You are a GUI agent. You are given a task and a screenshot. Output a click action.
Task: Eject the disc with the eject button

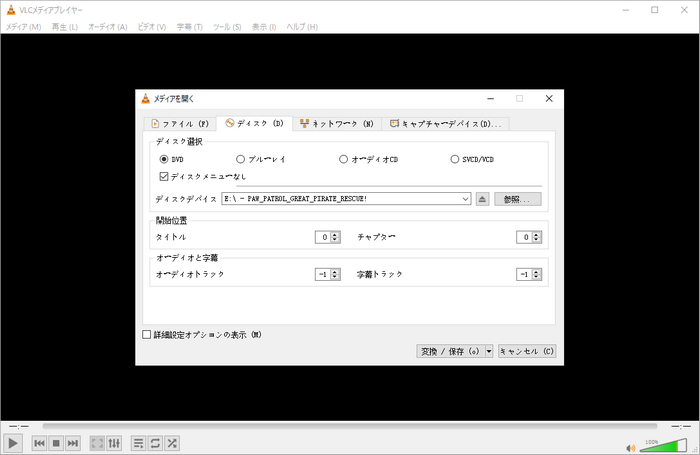[483, 199]
